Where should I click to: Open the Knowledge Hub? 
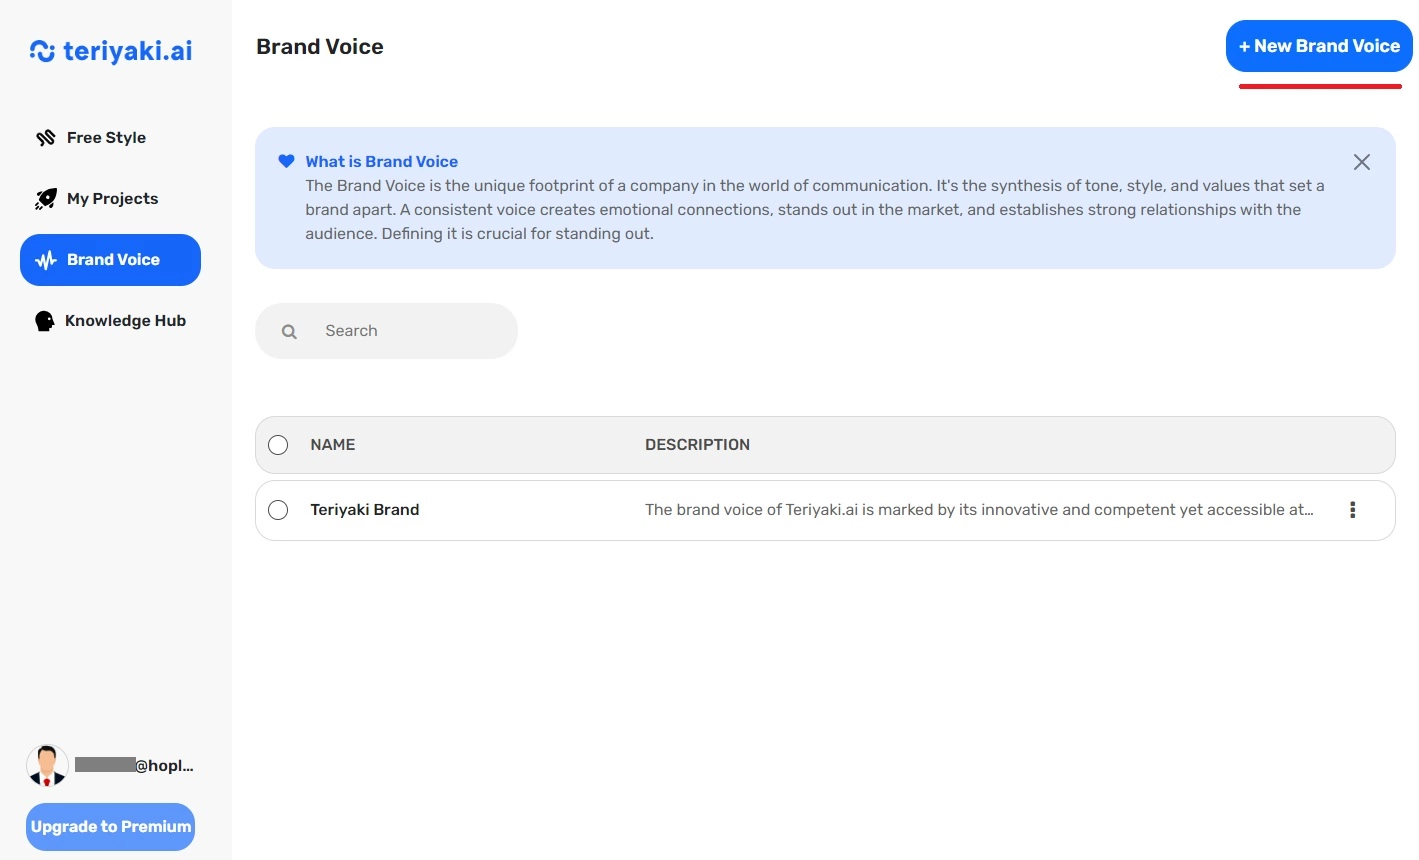click(110, 321)
